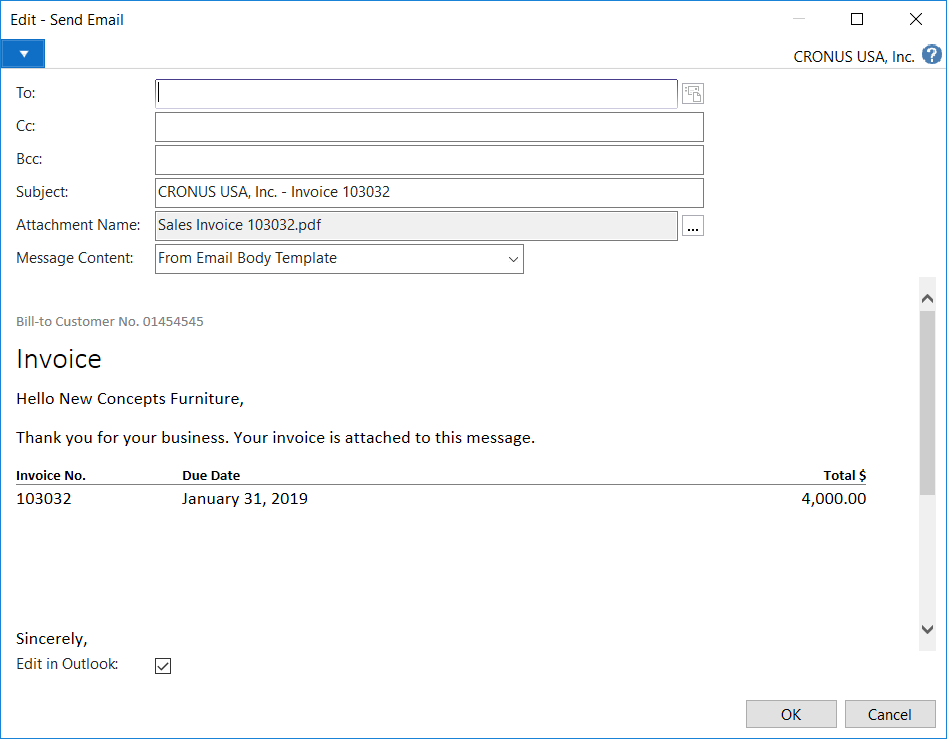Close the Send Email dialog window
Screen dimensions: 947x739
[915, 19]
